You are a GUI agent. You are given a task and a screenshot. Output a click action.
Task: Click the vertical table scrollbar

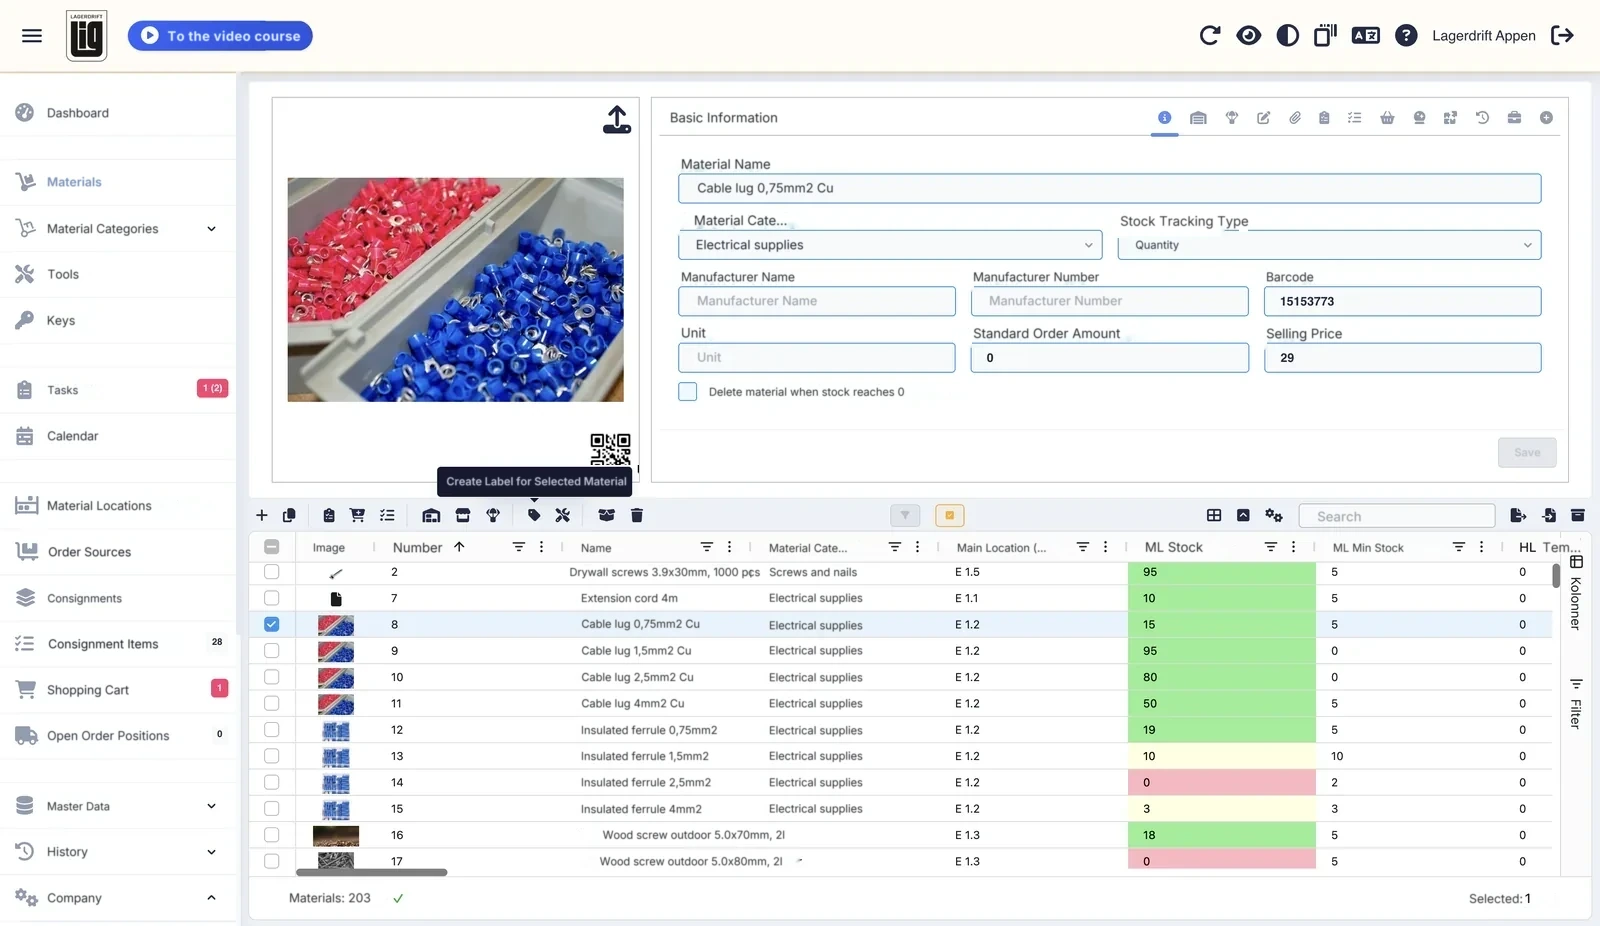pyautogui.click(x=1556, y=575)
